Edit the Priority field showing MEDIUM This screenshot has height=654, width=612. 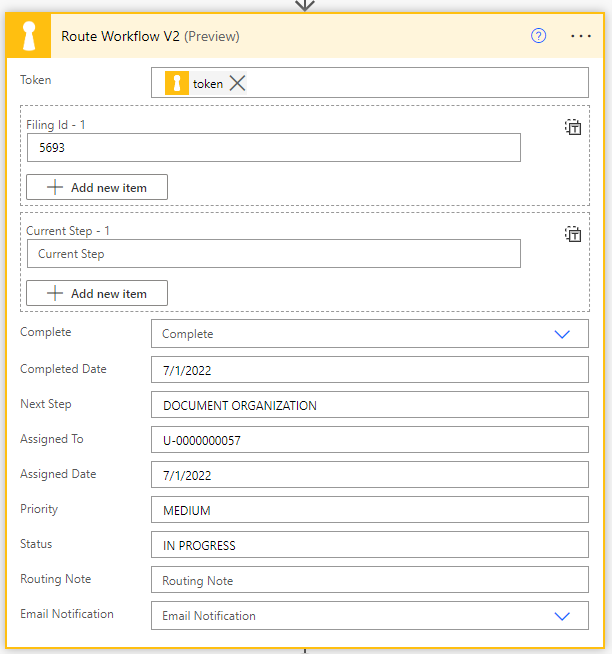369,510
